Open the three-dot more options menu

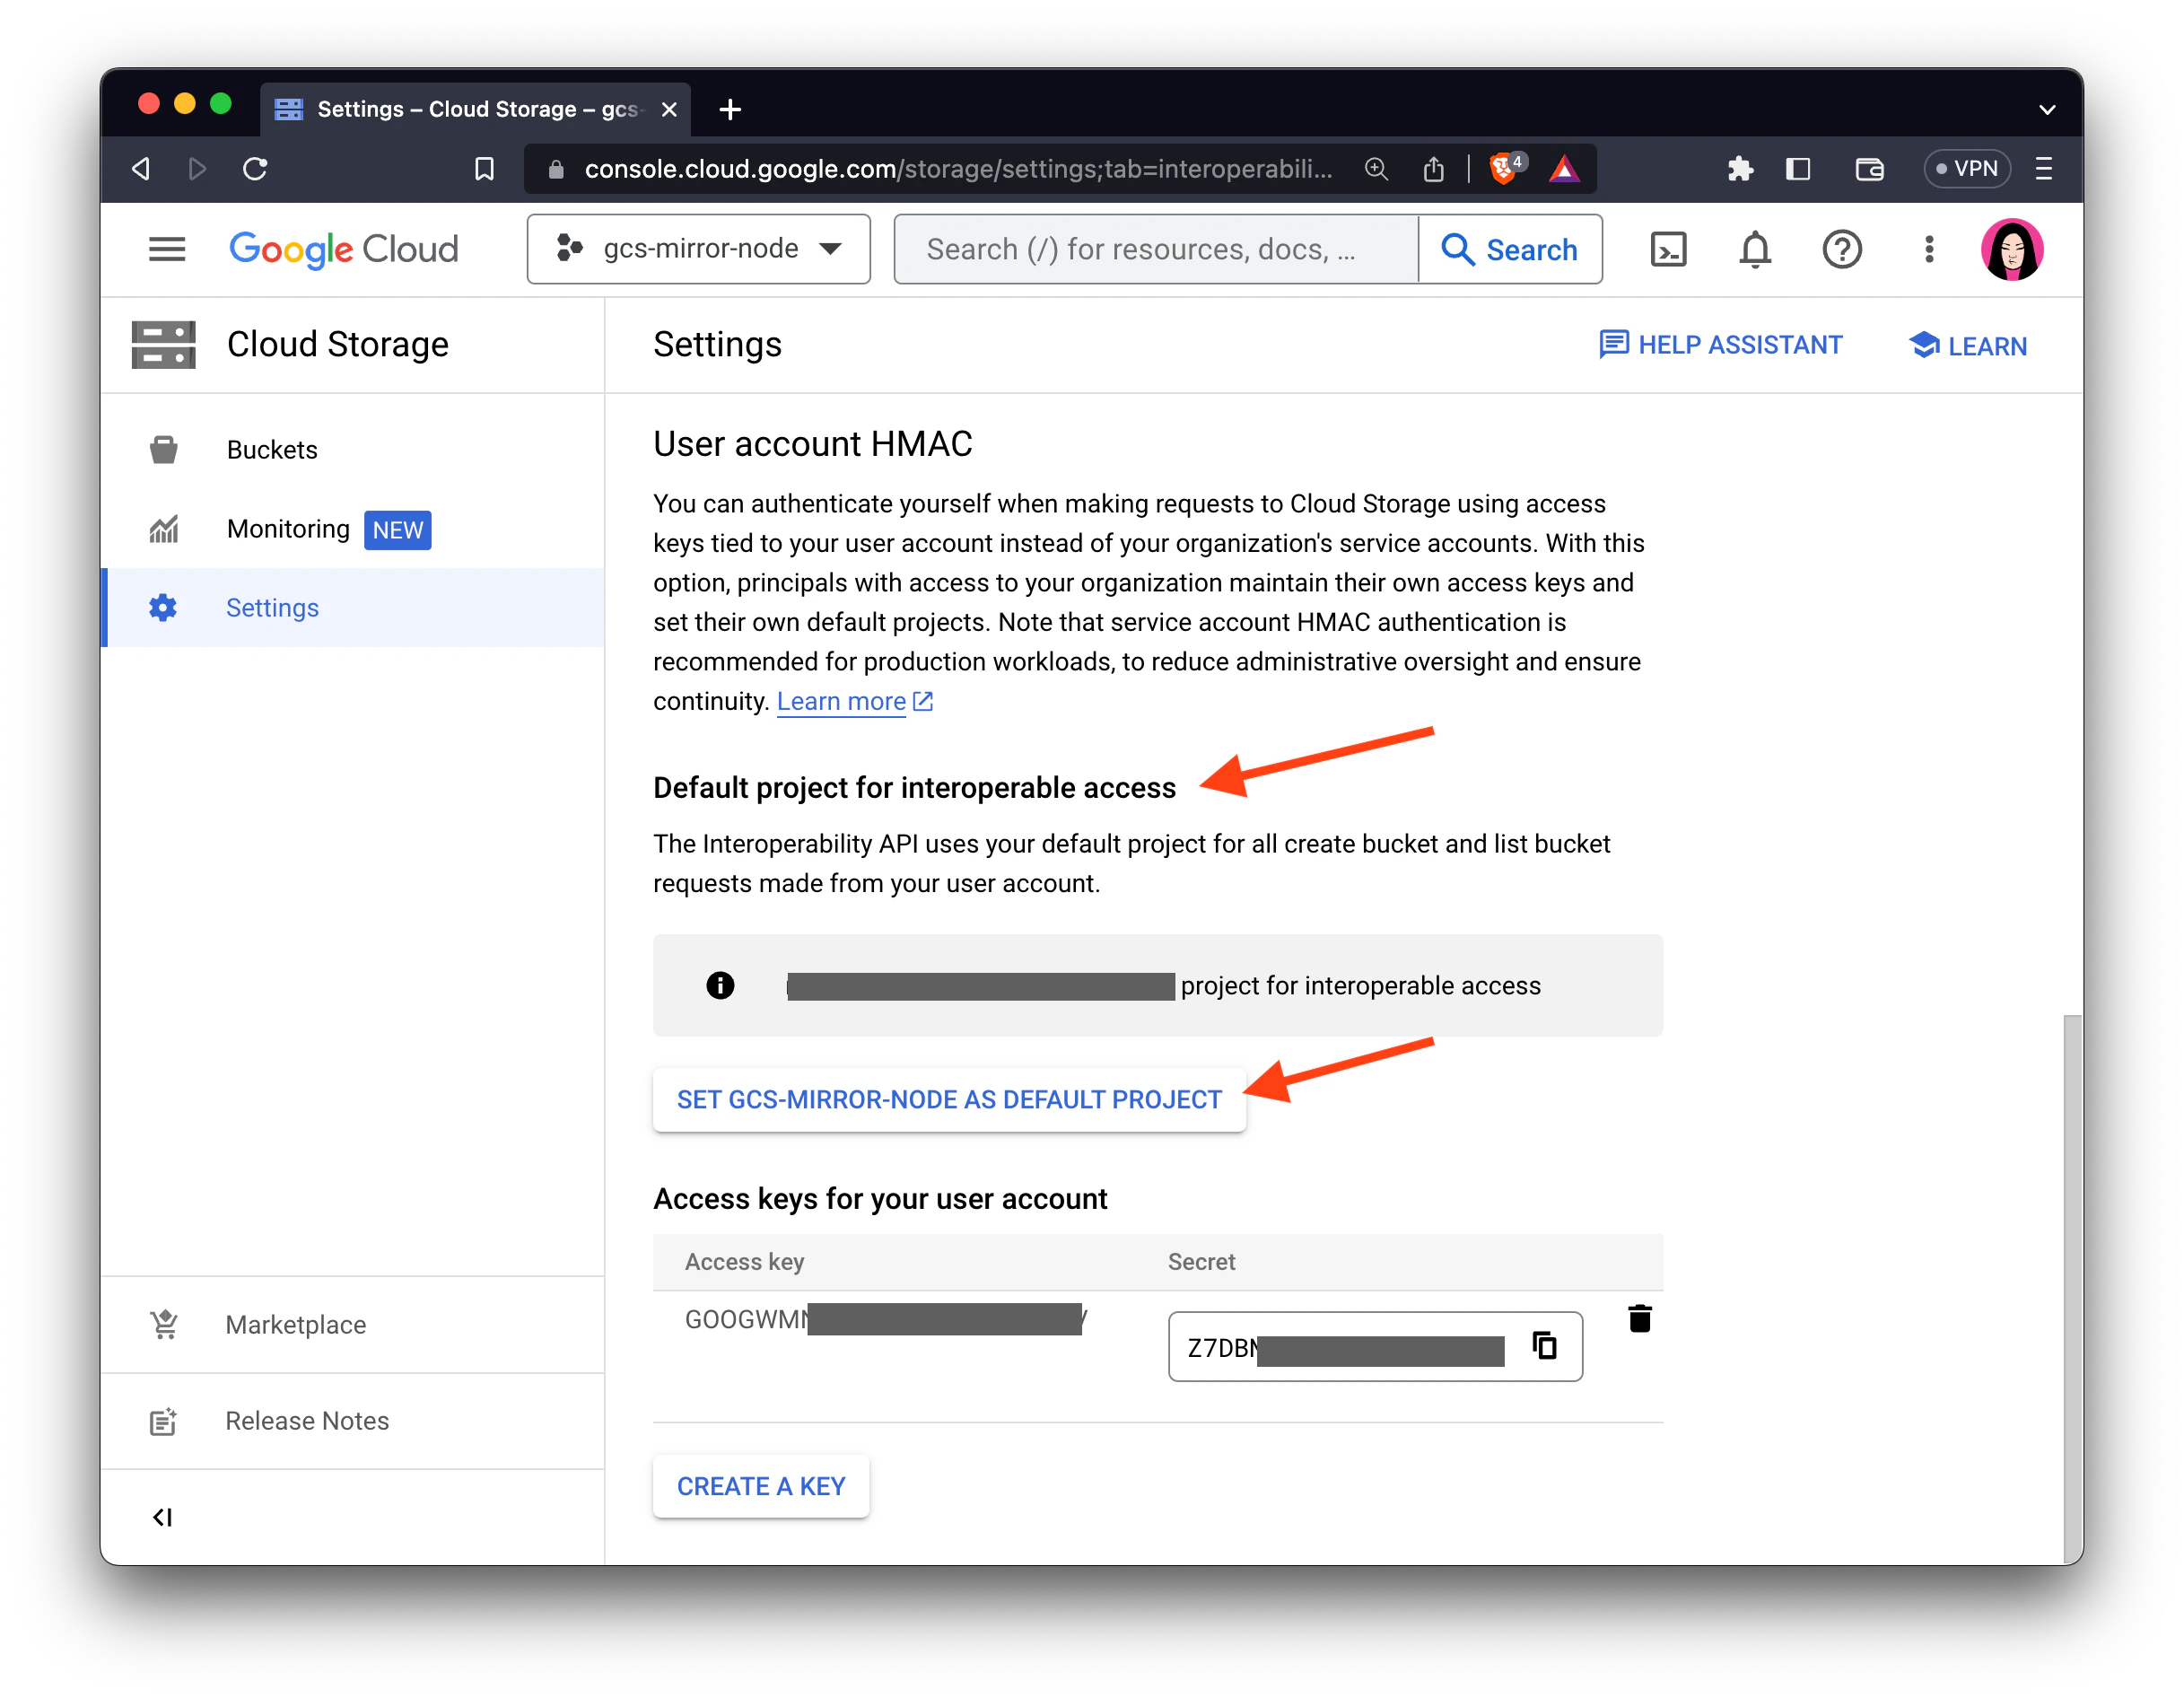[1928, 250]
